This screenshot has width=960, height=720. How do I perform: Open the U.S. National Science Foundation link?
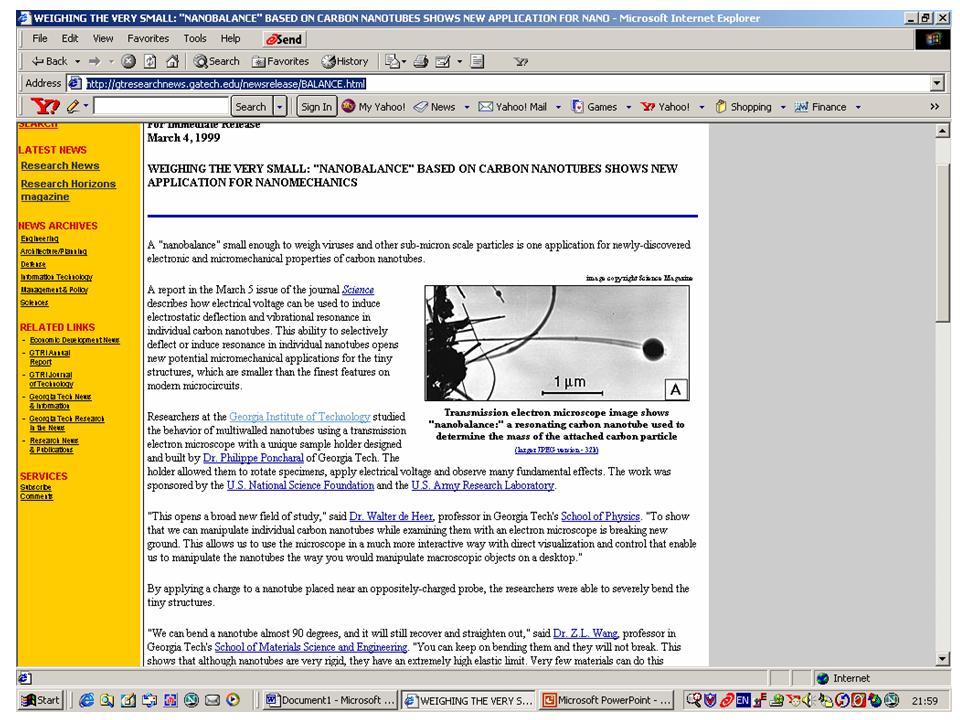point(300,486)
